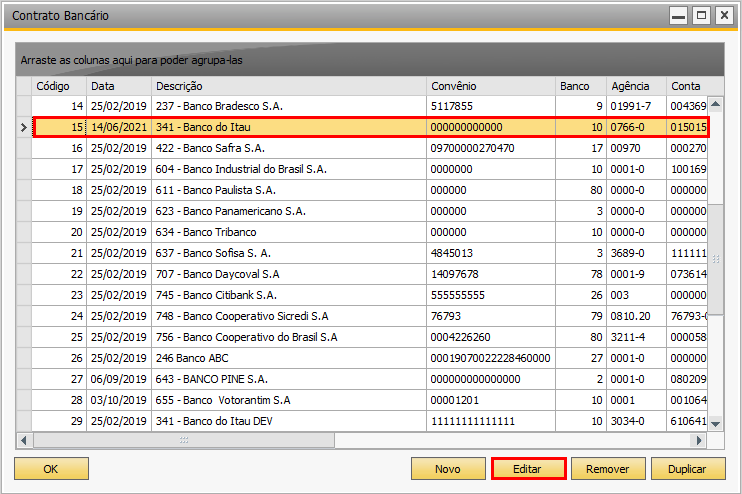Click the vertical scrollbar thumb

(x=716, y=259)
